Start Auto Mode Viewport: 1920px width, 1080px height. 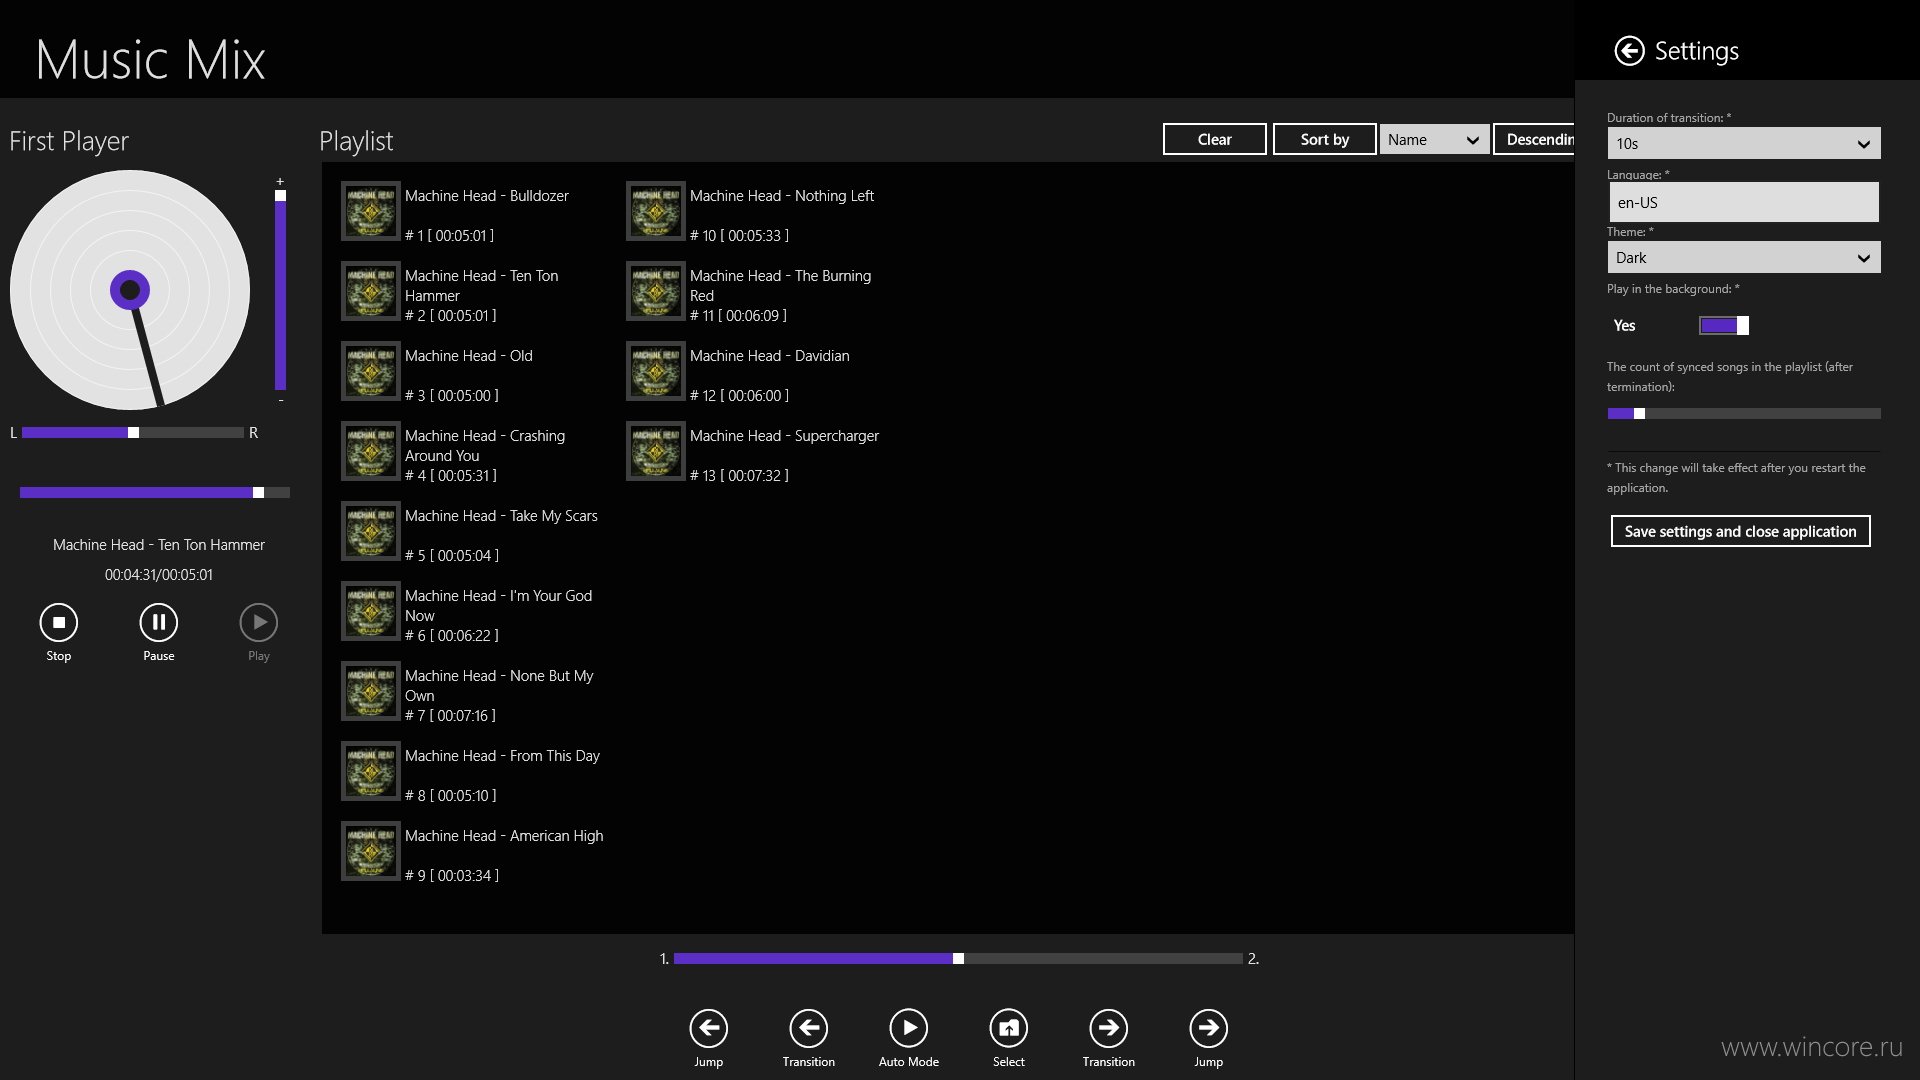[x=909, y=1028]
